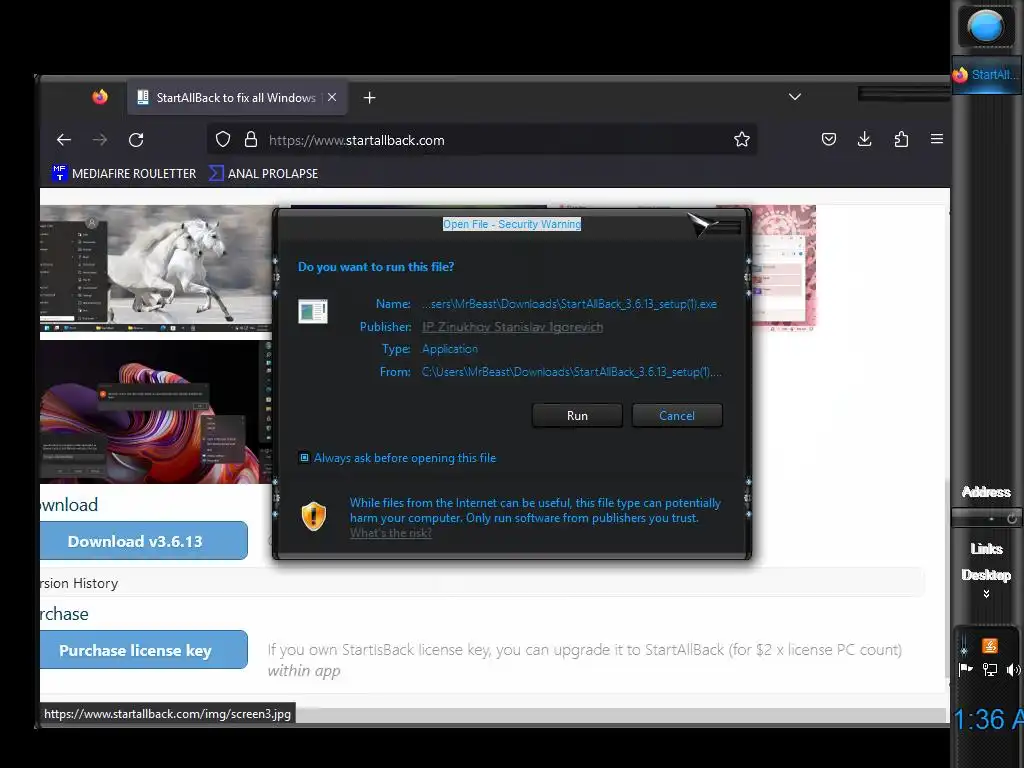
Task: Open a new browser tab
Action: 370,98
